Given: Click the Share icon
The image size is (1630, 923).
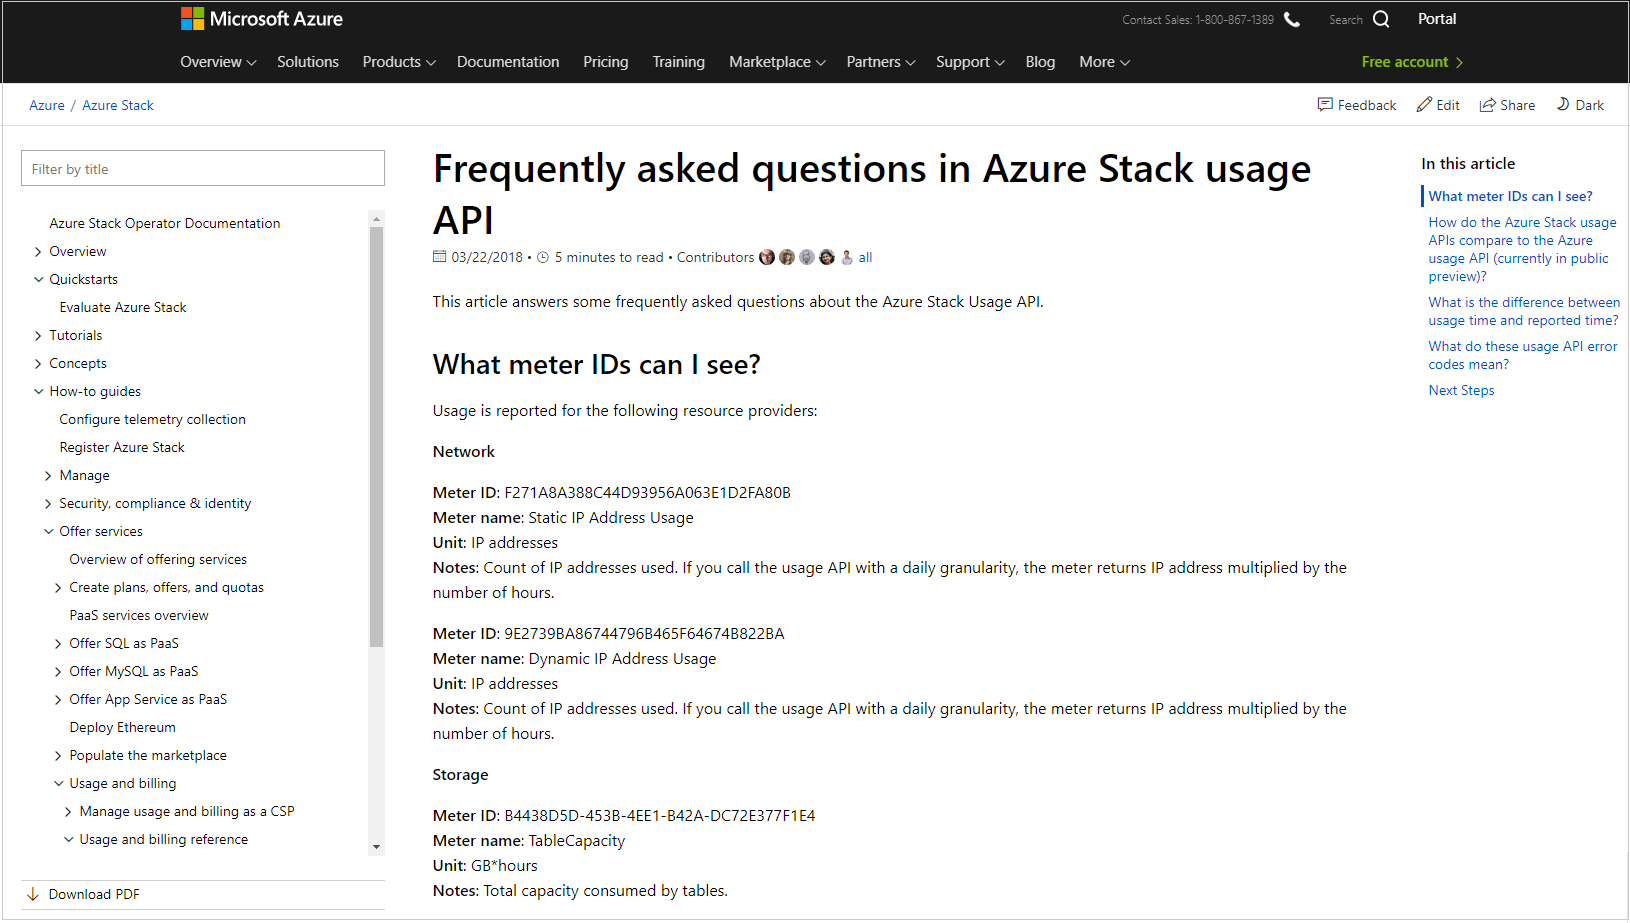Looking at the screenshot, I should (x=1488, y=104).
